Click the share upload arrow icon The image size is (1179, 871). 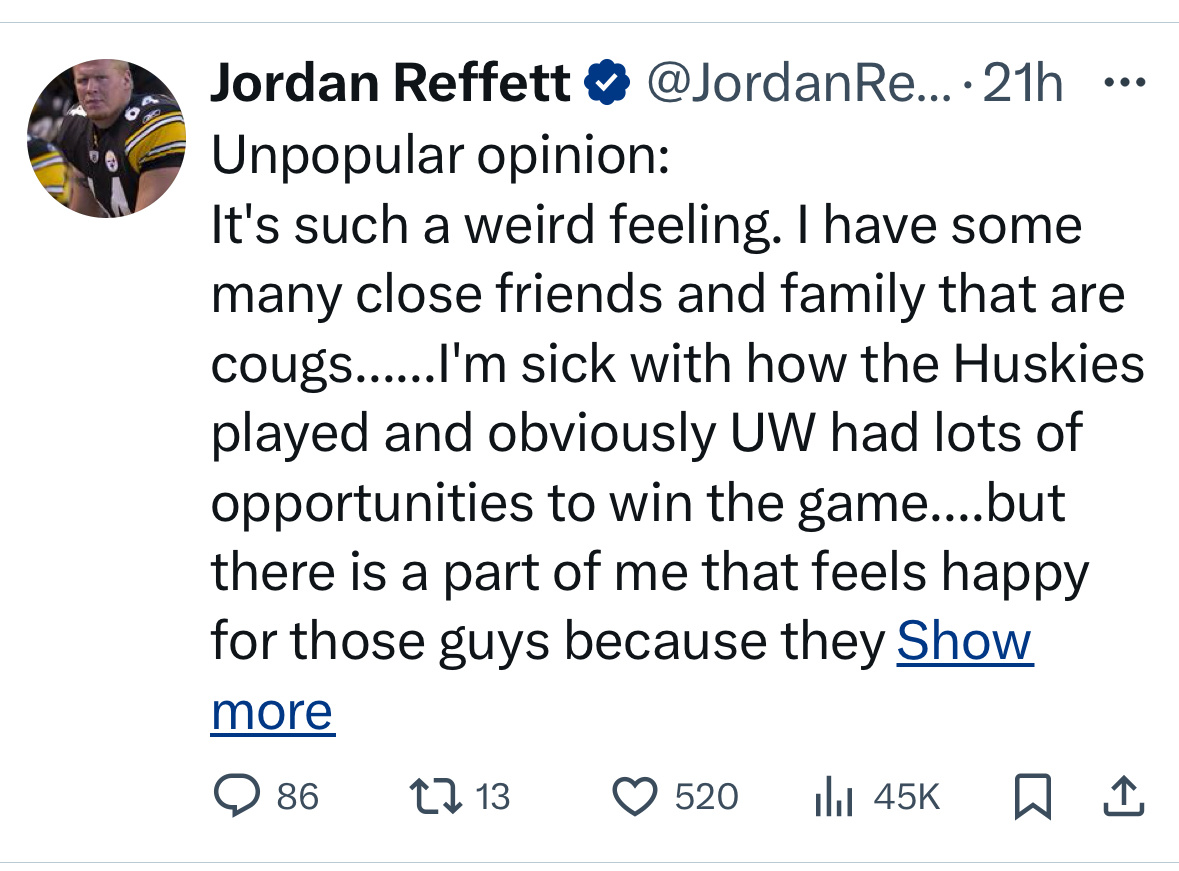pyautogui.click(x=1123, y=796)
